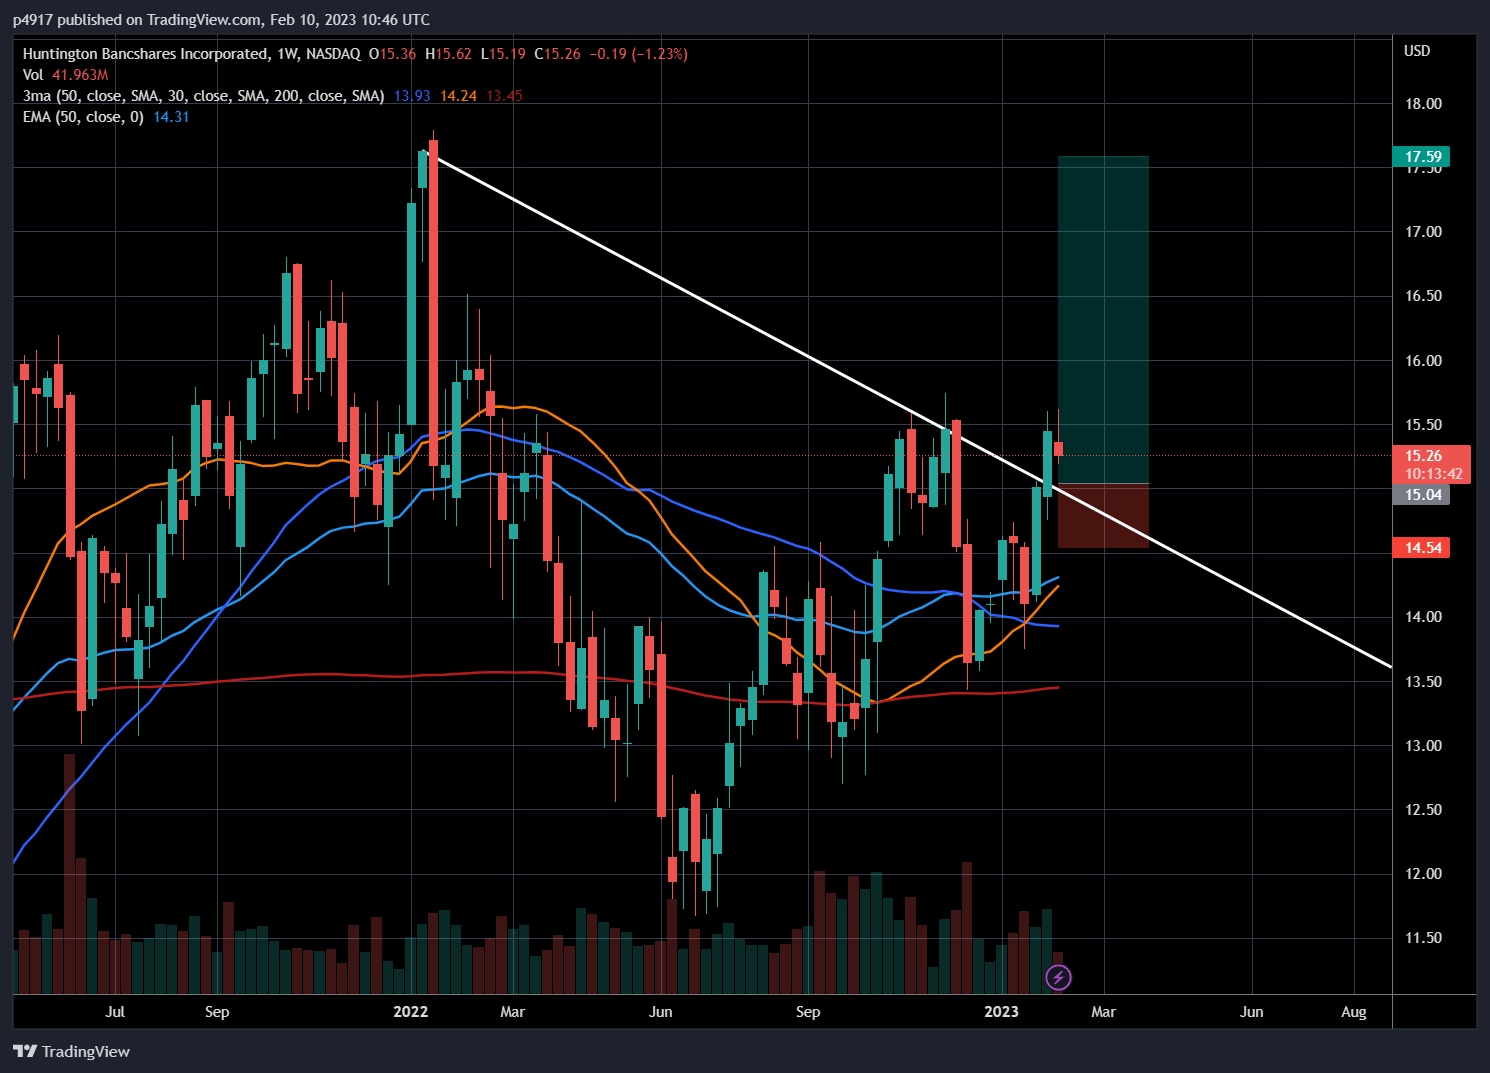This screenshot has height=1073, width=1490.
Task: Click the change value −0.19 (−1.23%)
Action: coord(639,54)
